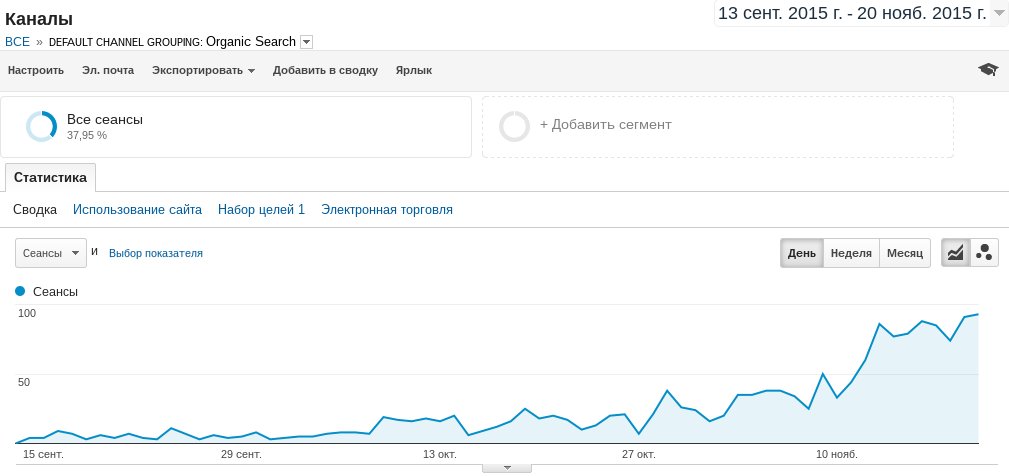Click the ВСЕ breadcrumb link
Viewport: 1009px width, 476px height.
pyautogui.click(x=18, y=42)
